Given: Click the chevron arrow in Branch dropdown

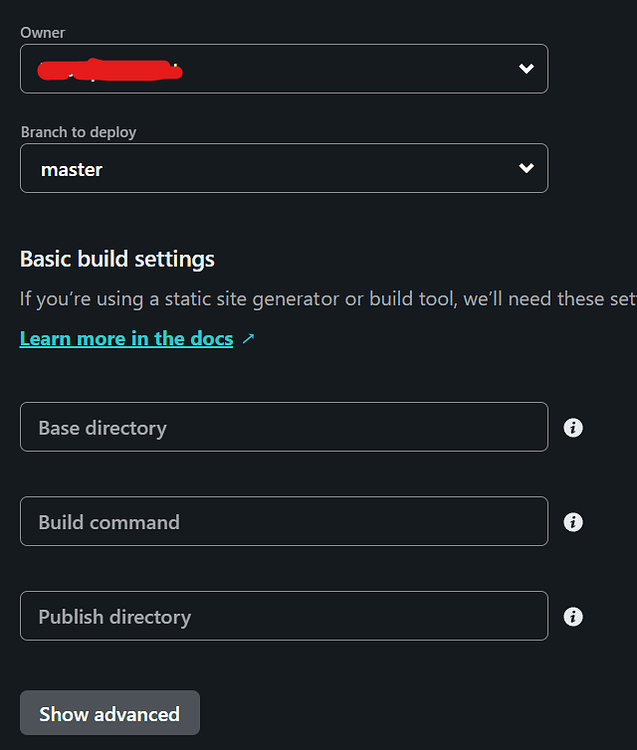Looking at the screenshot, I should click(526, 169).
